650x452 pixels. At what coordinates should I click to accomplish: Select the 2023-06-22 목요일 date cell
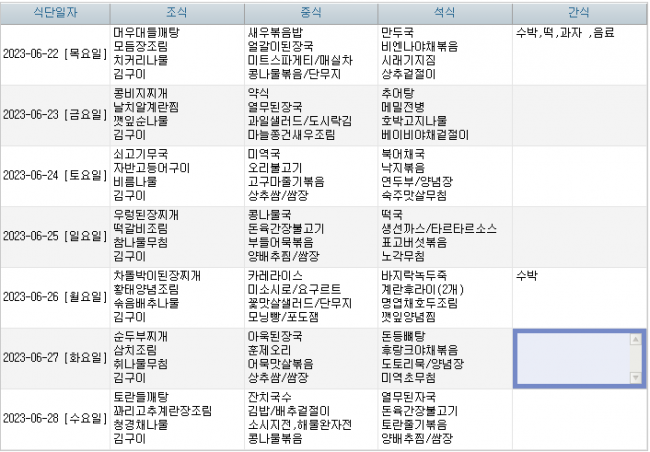coord(55,55)
